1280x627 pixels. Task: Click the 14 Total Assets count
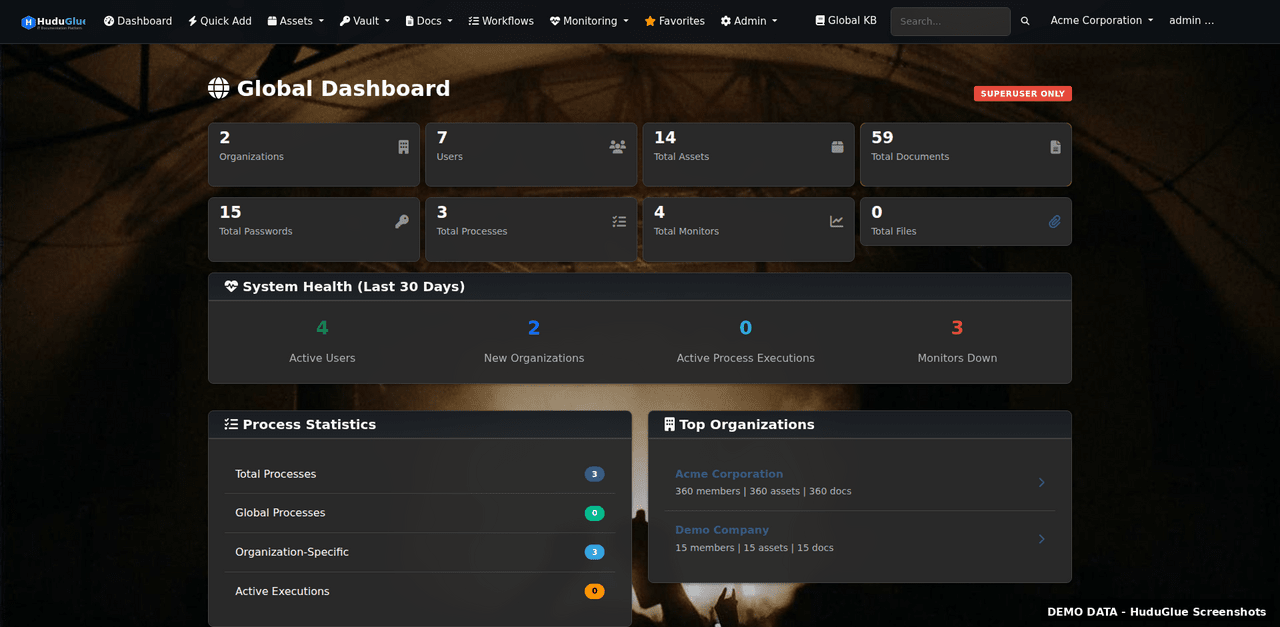(x=665, y=138)
